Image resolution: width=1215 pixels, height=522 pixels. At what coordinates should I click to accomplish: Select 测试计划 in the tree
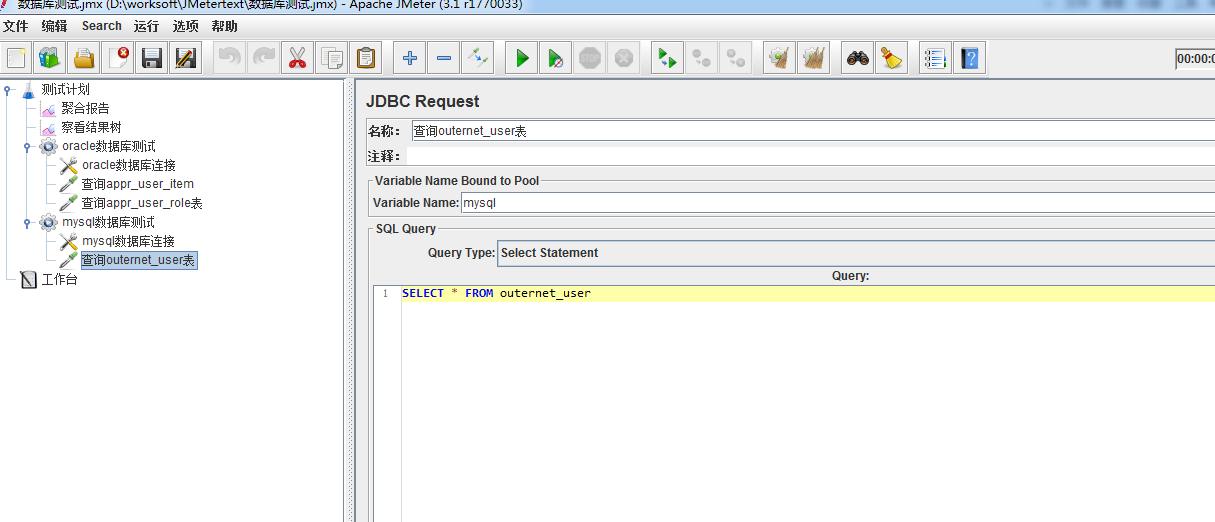point(65,89)
